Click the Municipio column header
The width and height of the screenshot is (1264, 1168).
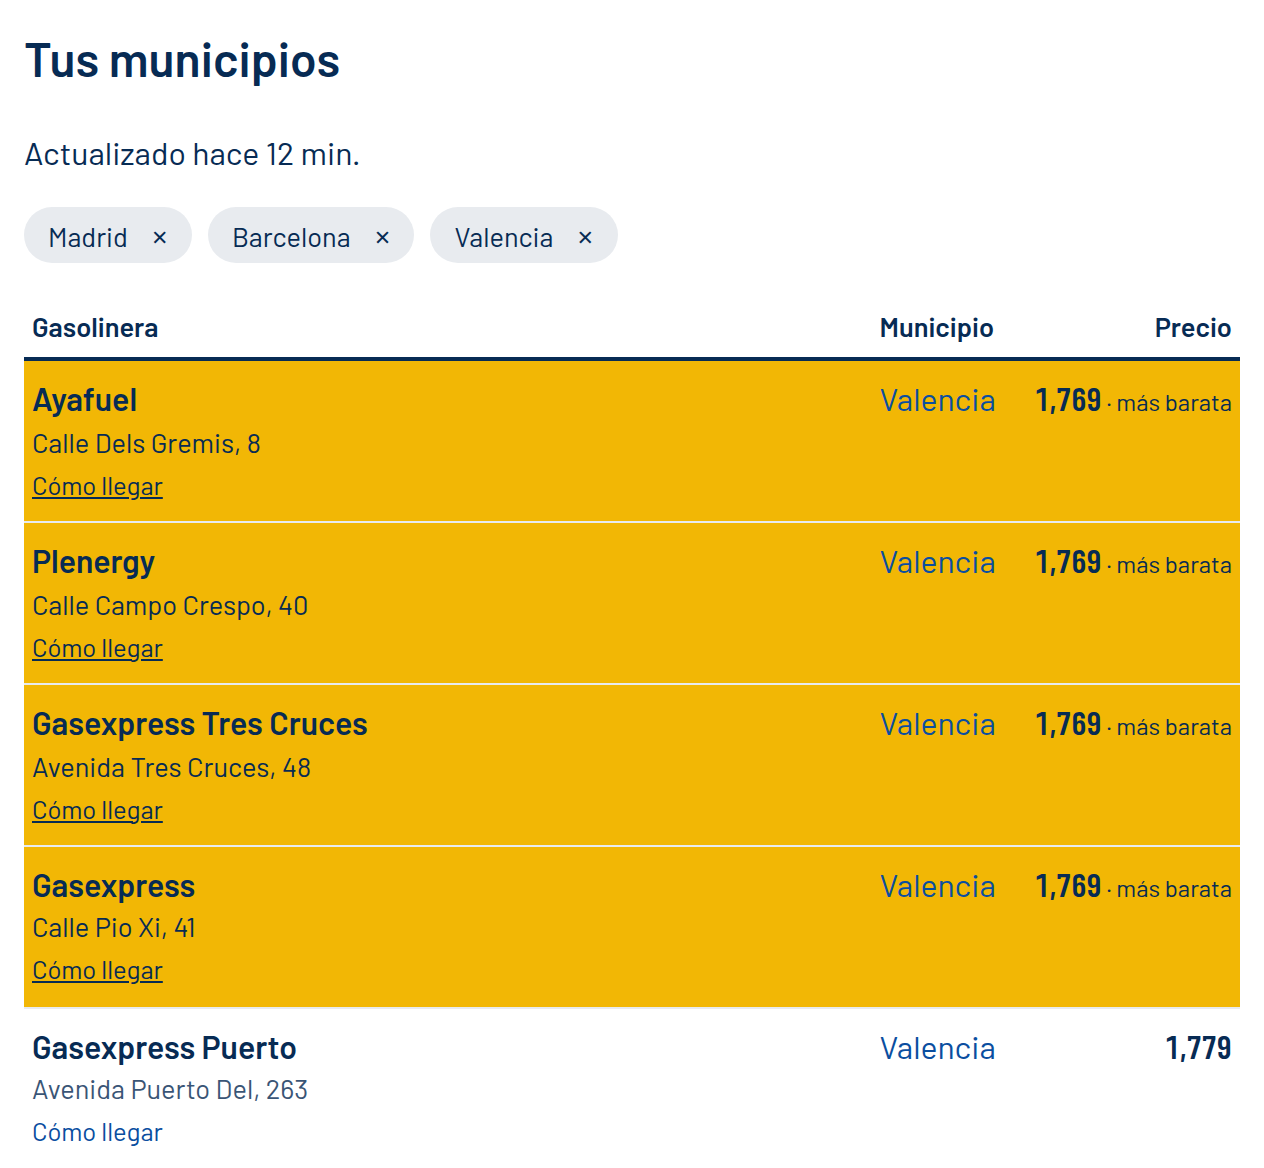936,328
